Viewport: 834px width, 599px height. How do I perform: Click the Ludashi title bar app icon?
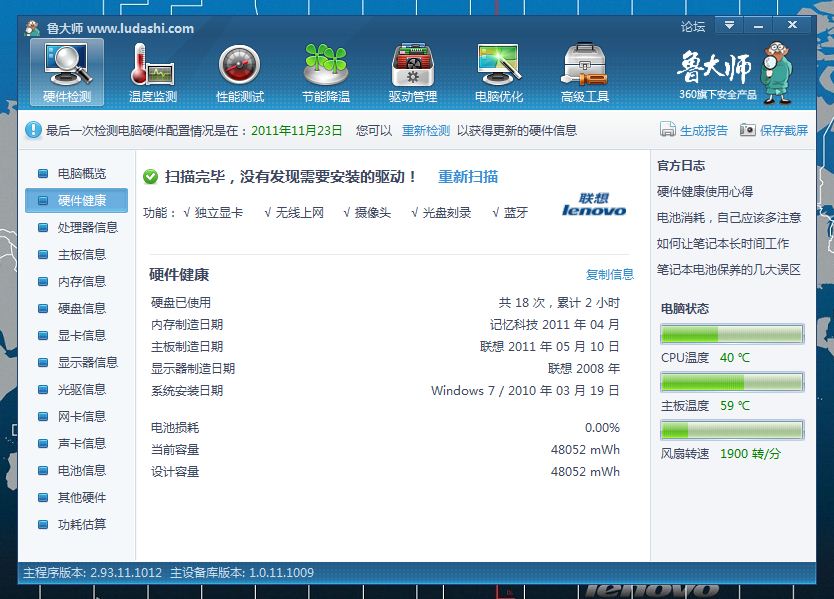pos(32,28)
